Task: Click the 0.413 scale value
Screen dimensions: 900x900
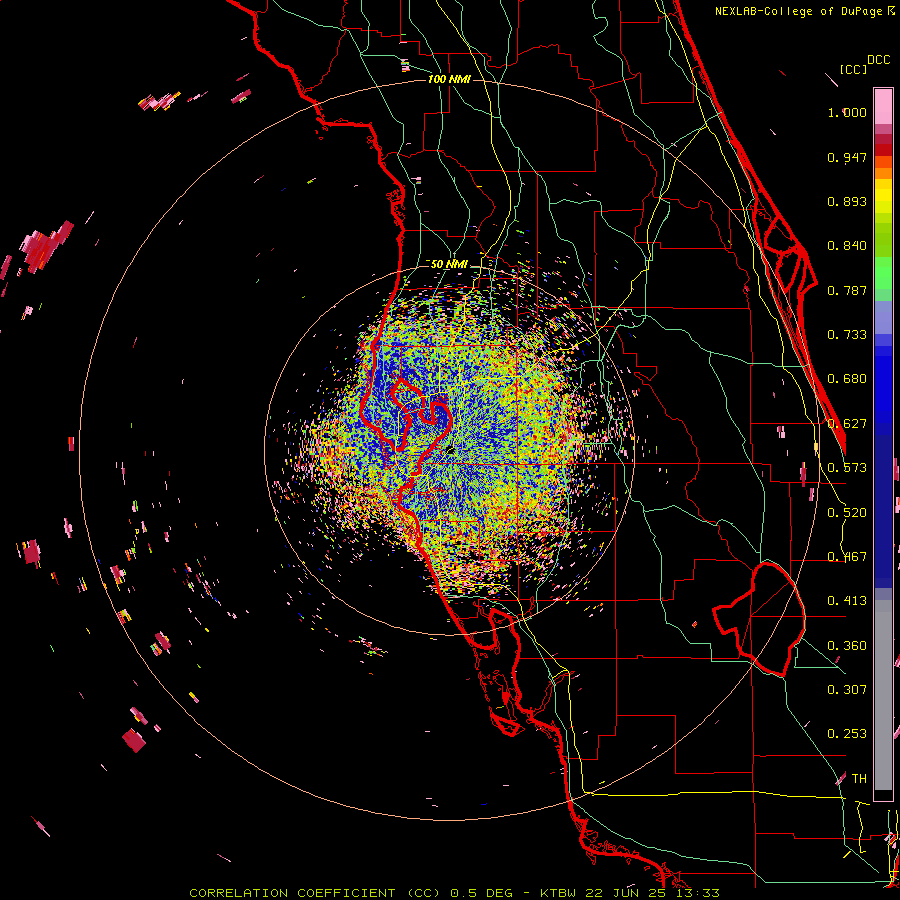Action: coord(847,601)
